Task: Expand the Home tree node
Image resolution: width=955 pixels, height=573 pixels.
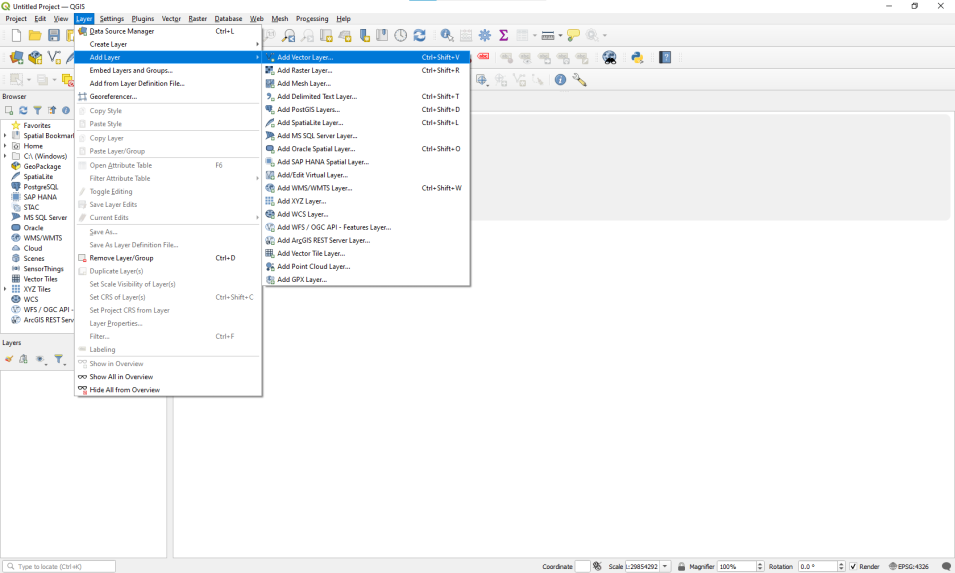Action: 5,146
